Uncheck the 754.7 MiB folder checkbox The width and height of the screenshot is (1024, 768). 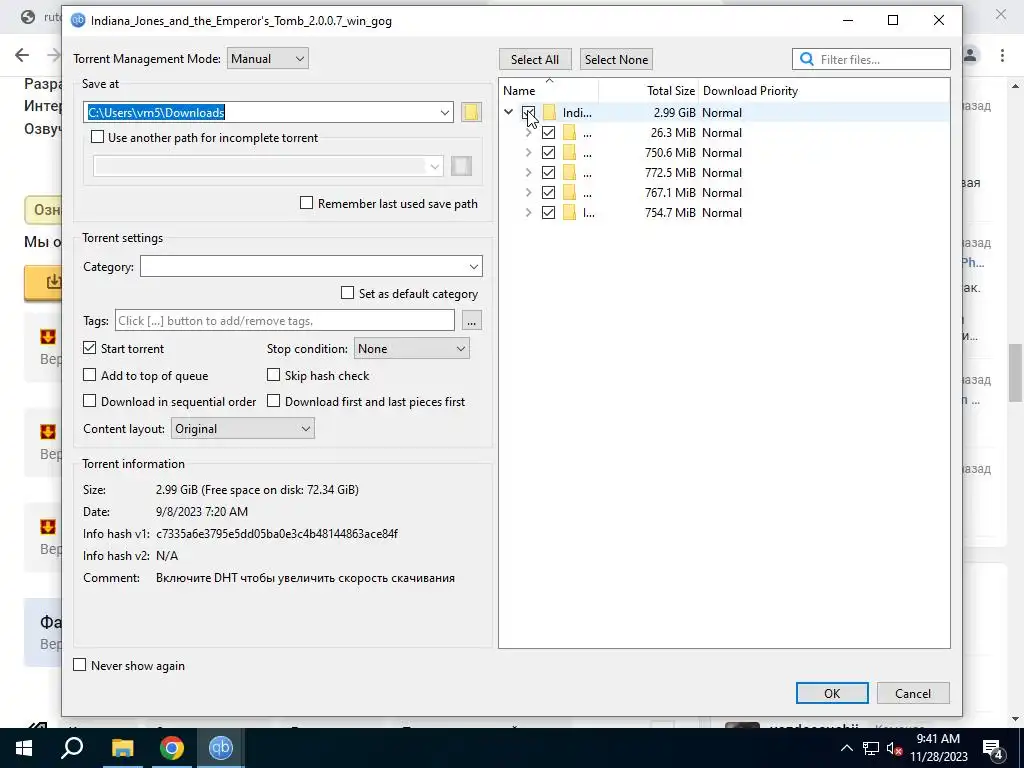(x=549, y=213)
